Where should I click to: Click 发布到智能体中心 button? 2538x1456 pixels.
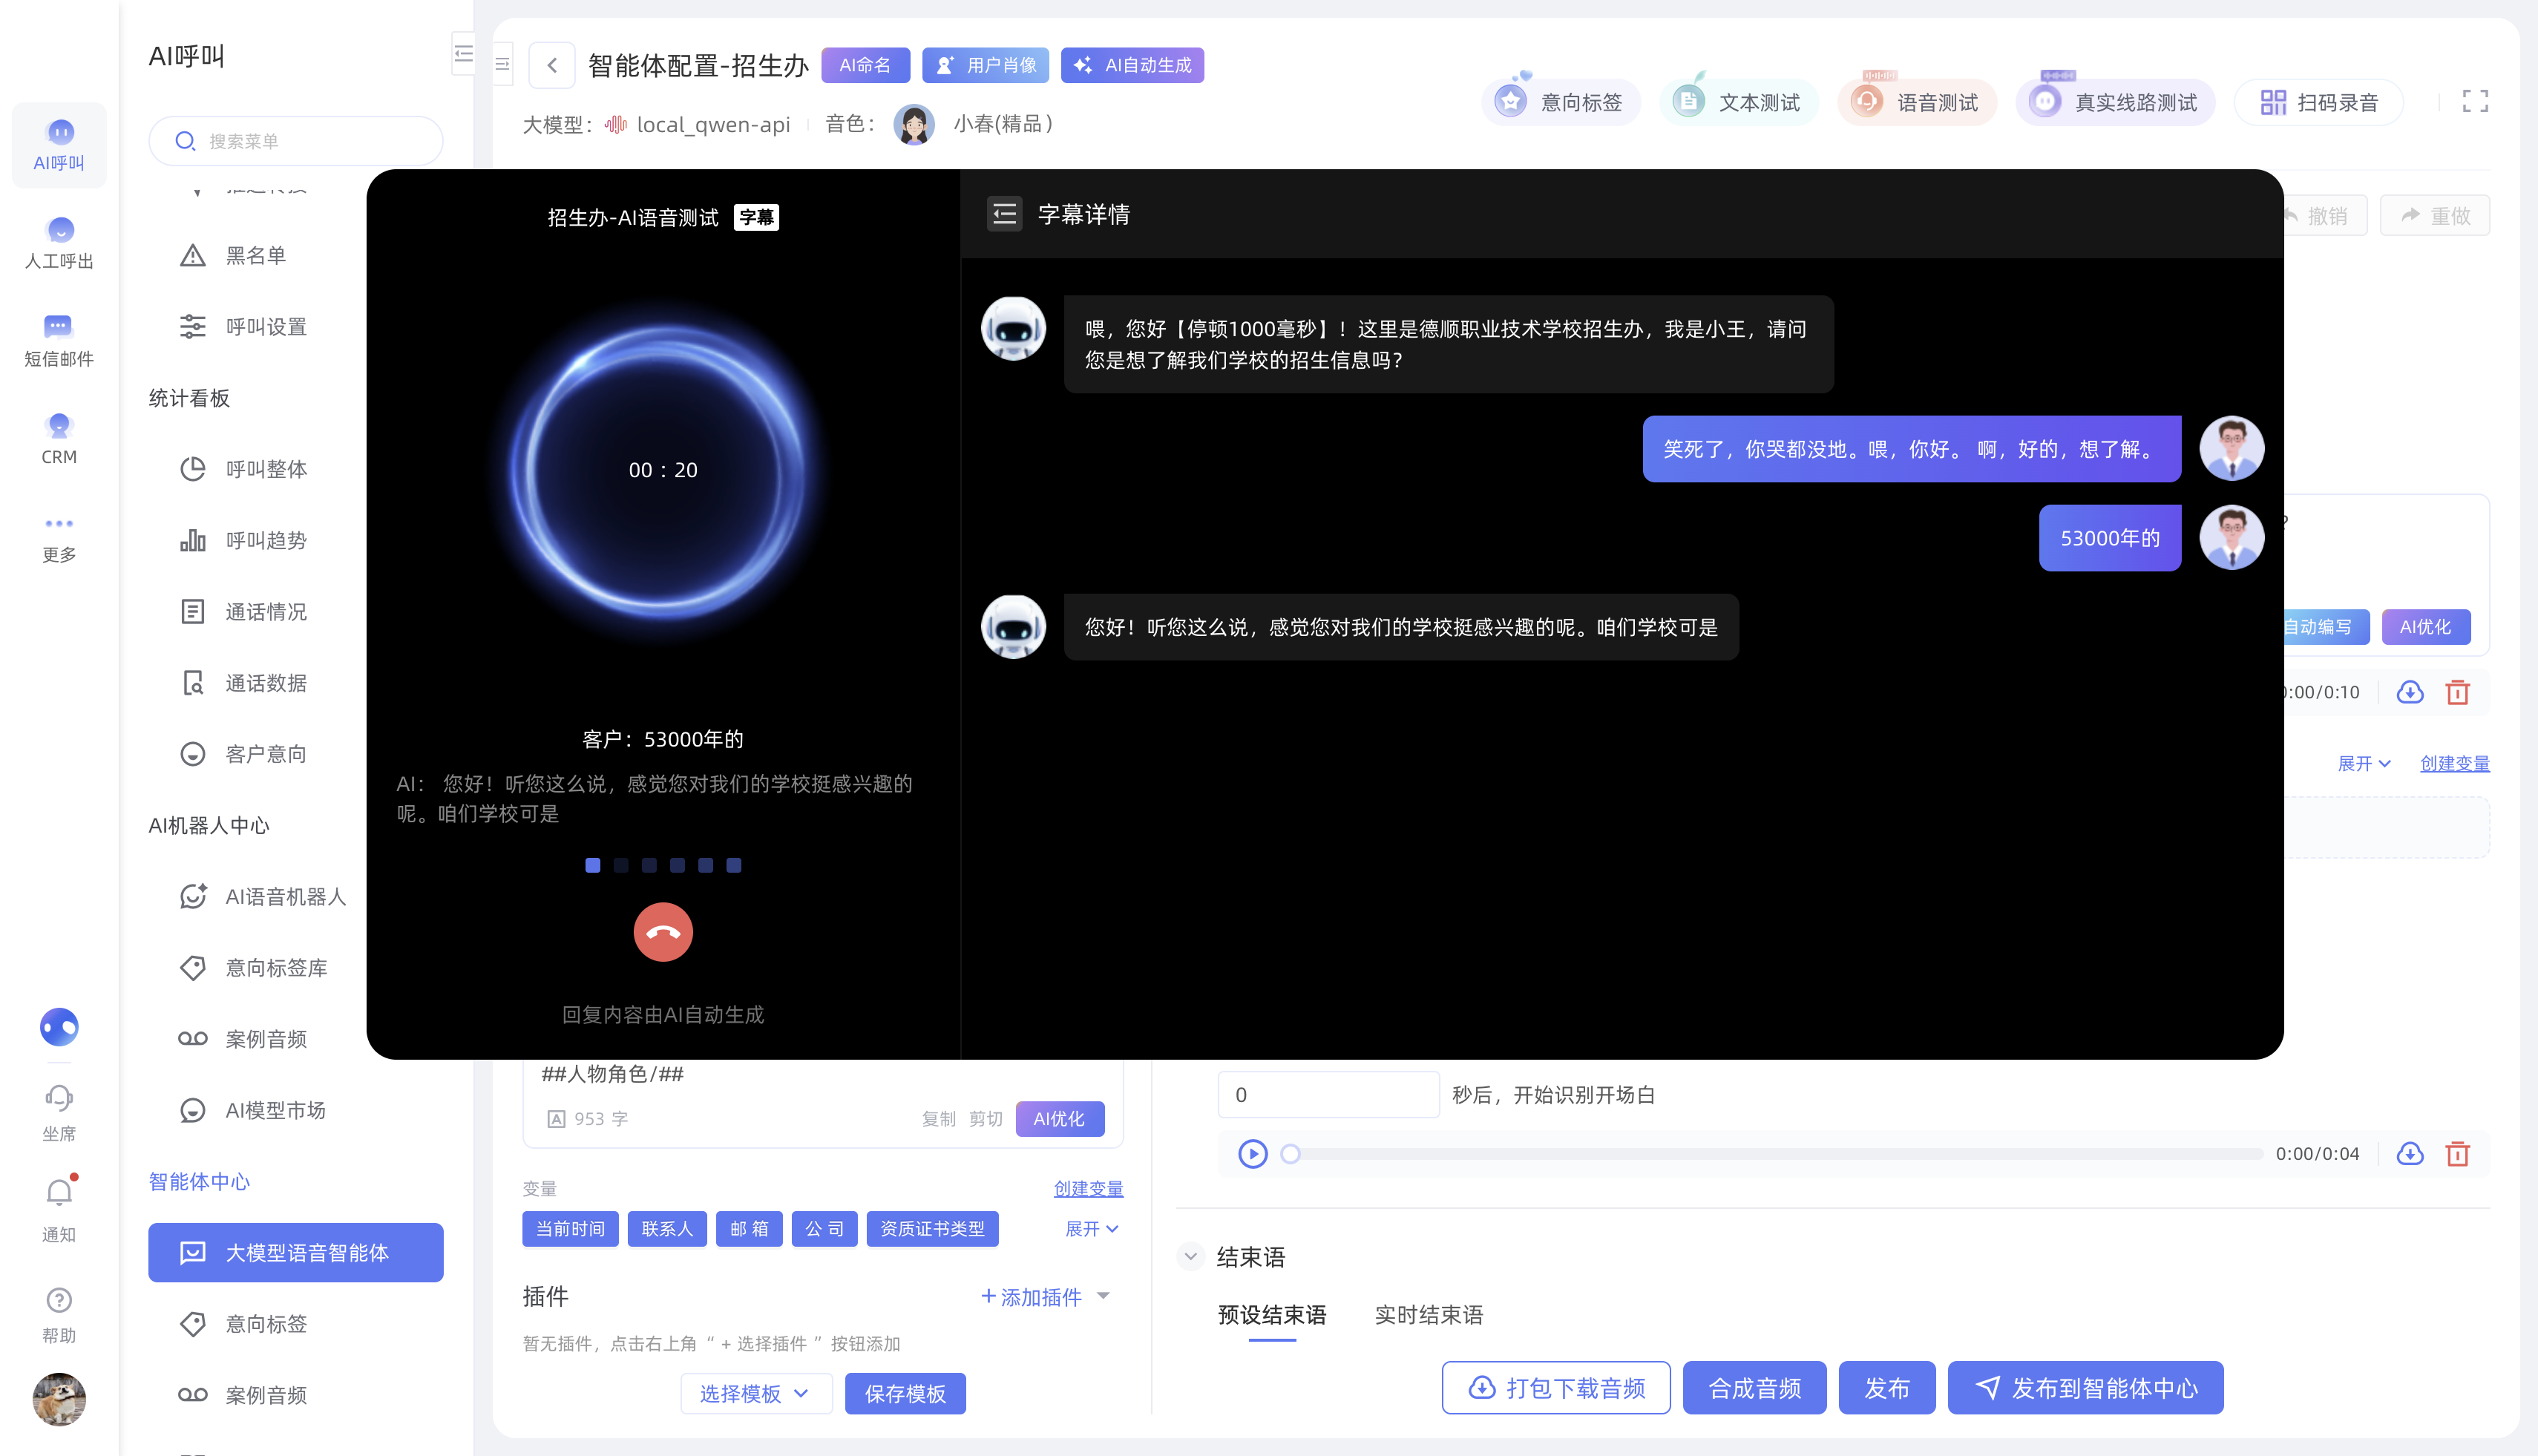click(x=2085, y=1388)
